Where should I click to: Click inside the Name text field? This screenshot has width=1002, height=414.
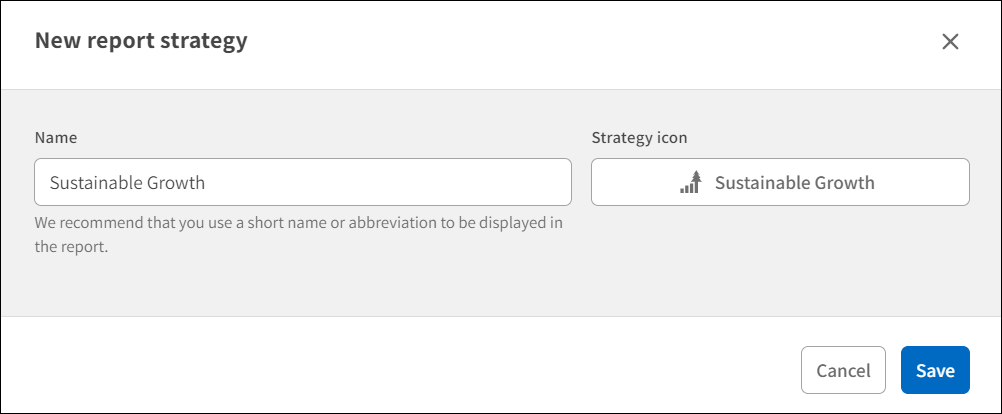302,182
